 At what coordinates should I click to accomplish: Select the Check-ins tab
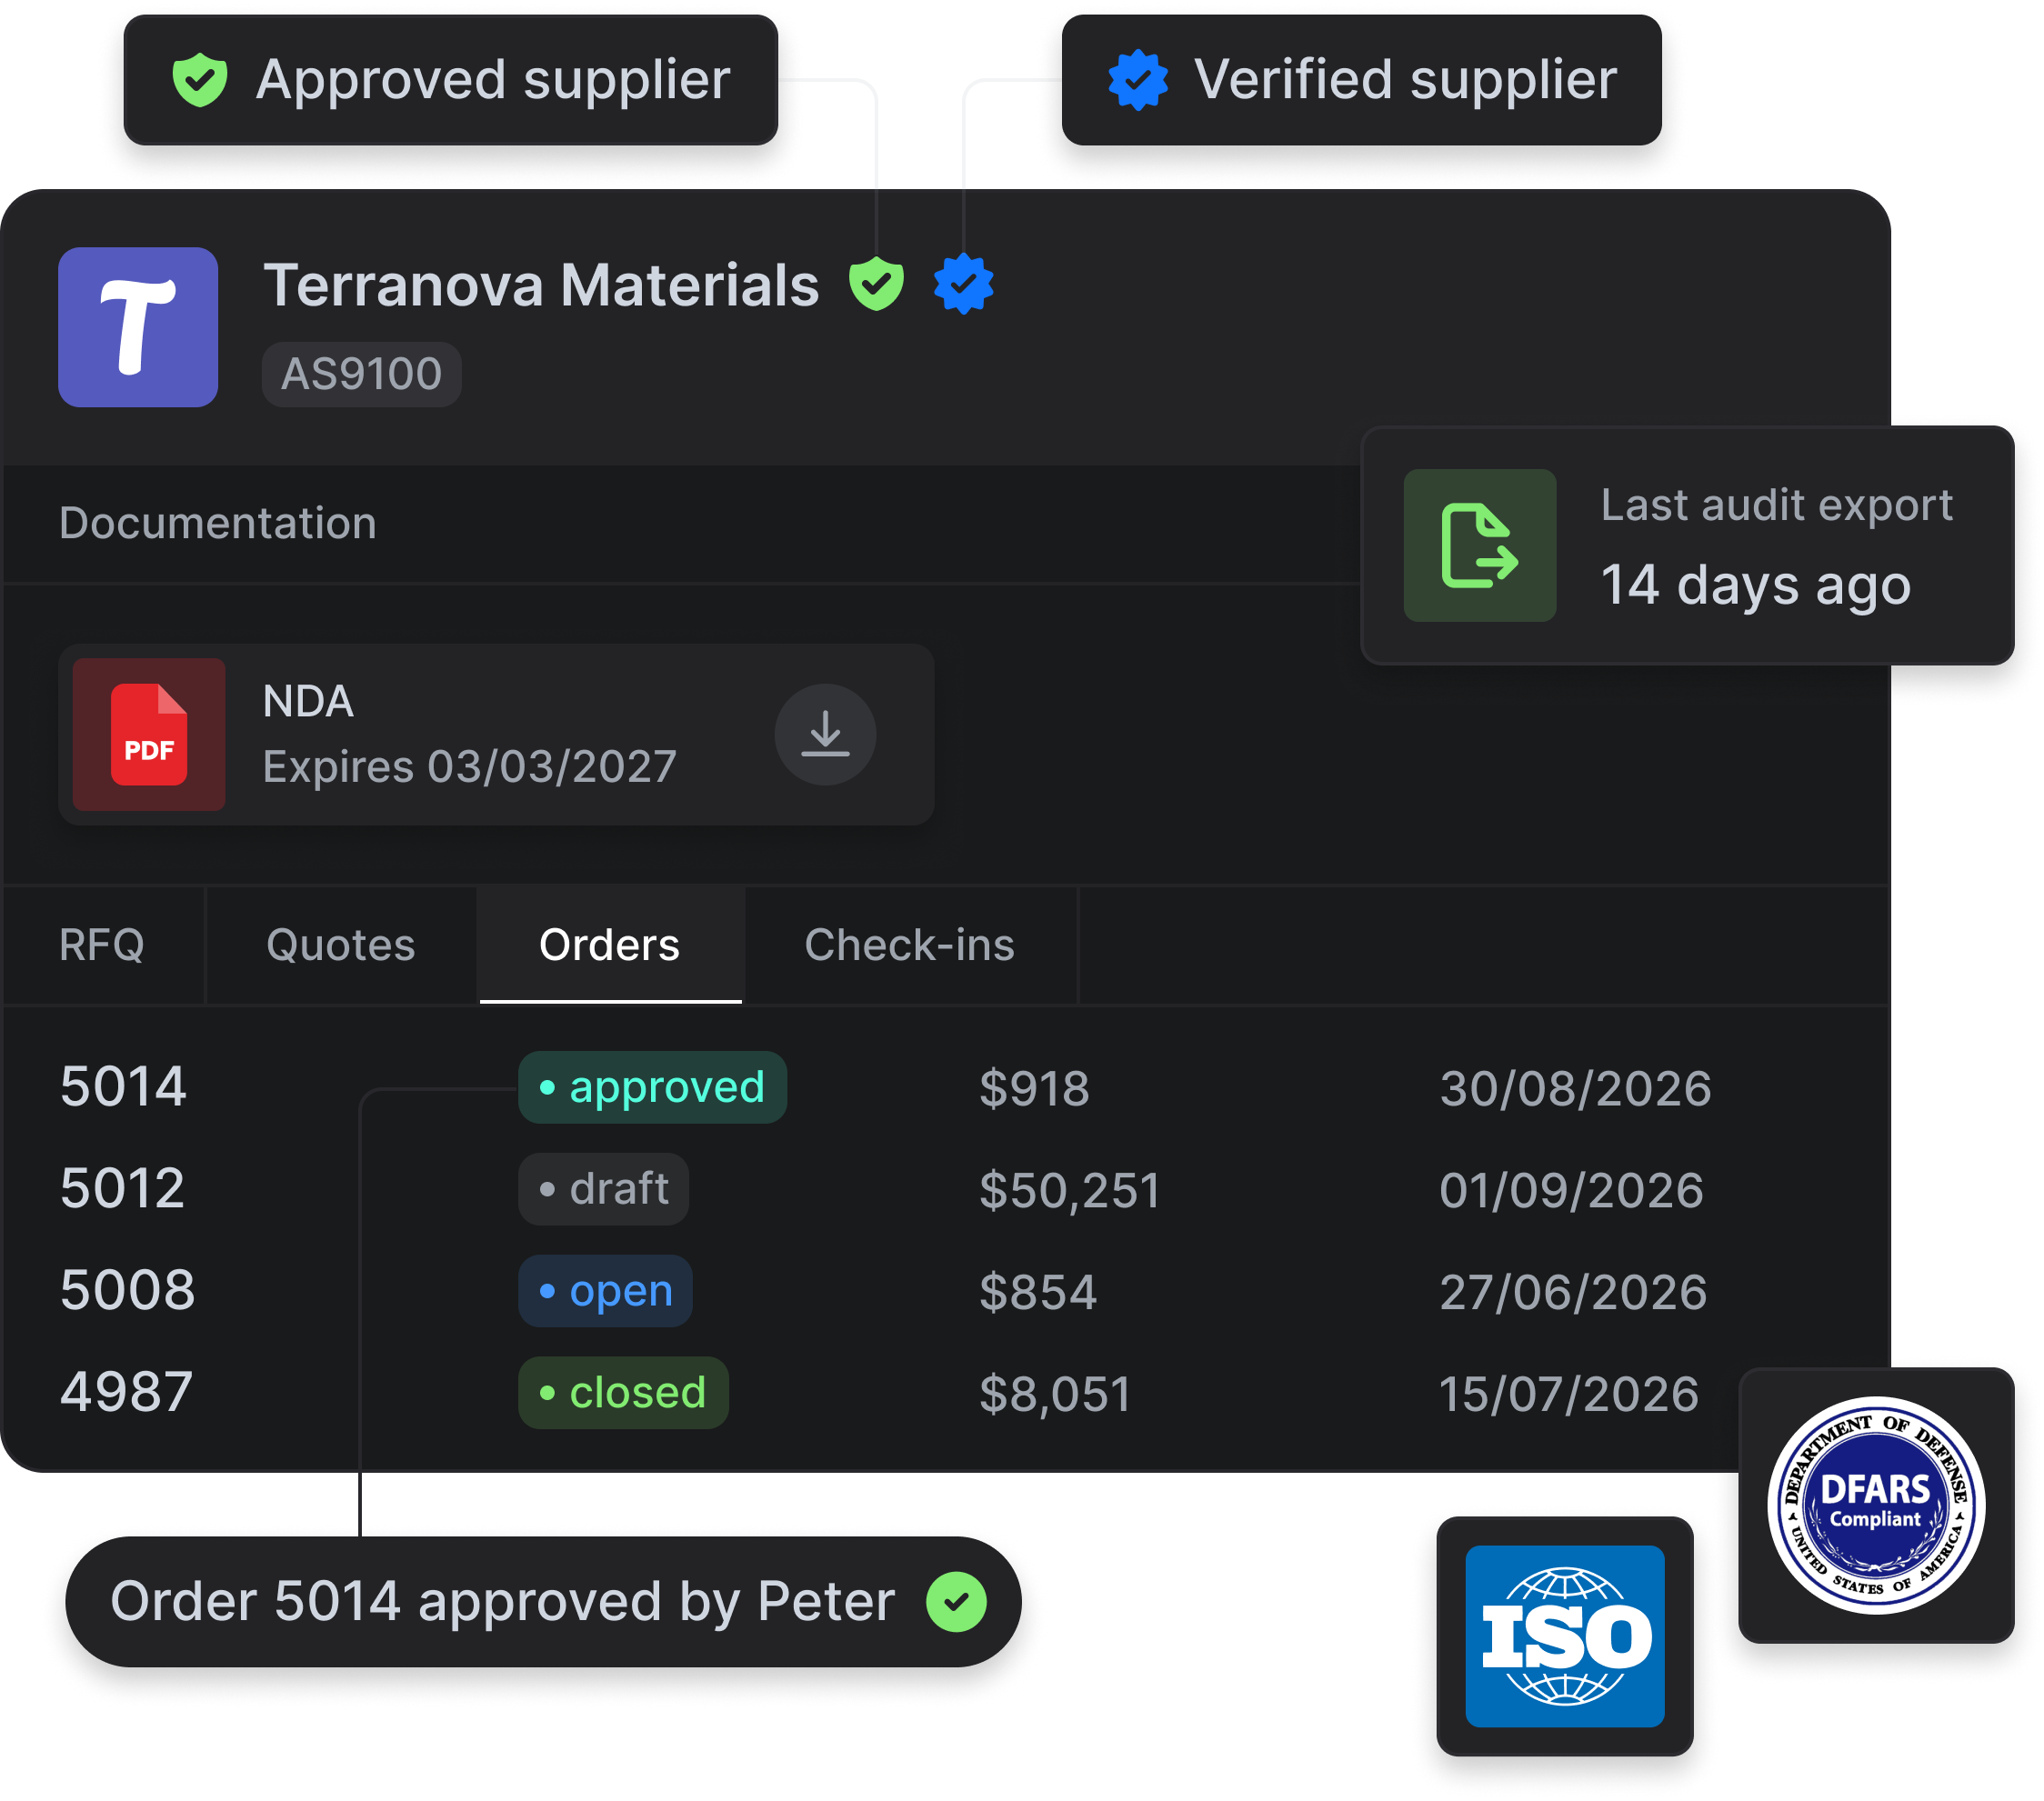pyautogui.click(x=909, y=945)
